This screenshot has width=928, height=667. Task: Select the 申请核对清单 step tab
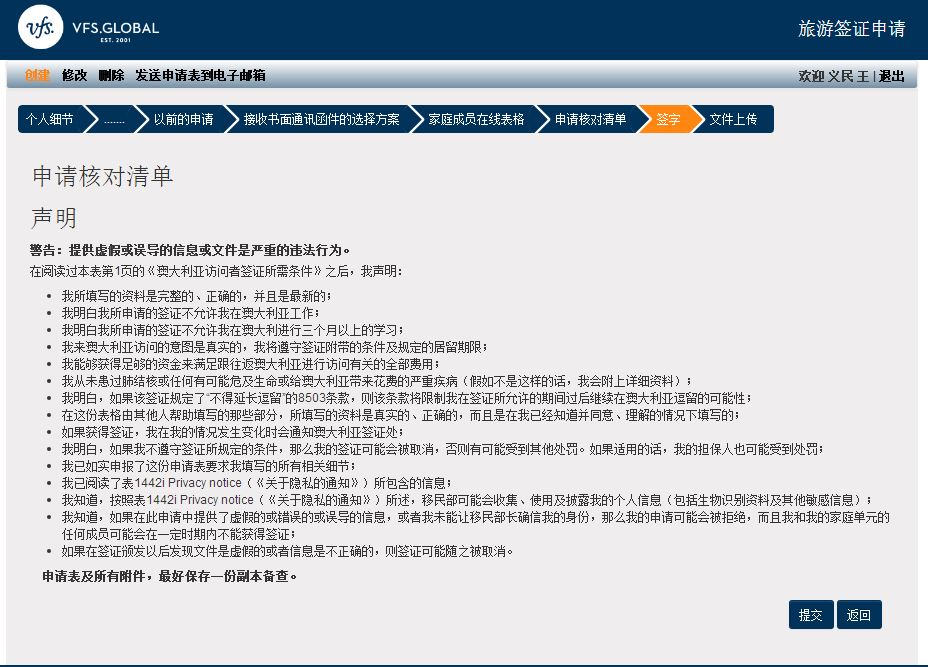590,119
